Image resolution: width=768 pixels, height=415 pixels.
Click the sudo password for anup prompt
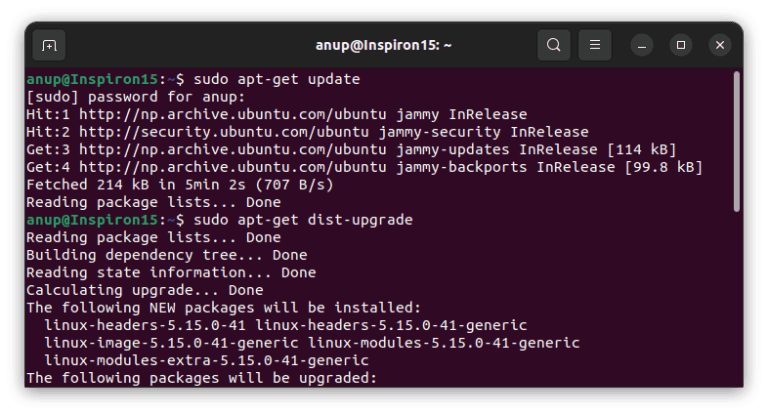coord(136,97)
